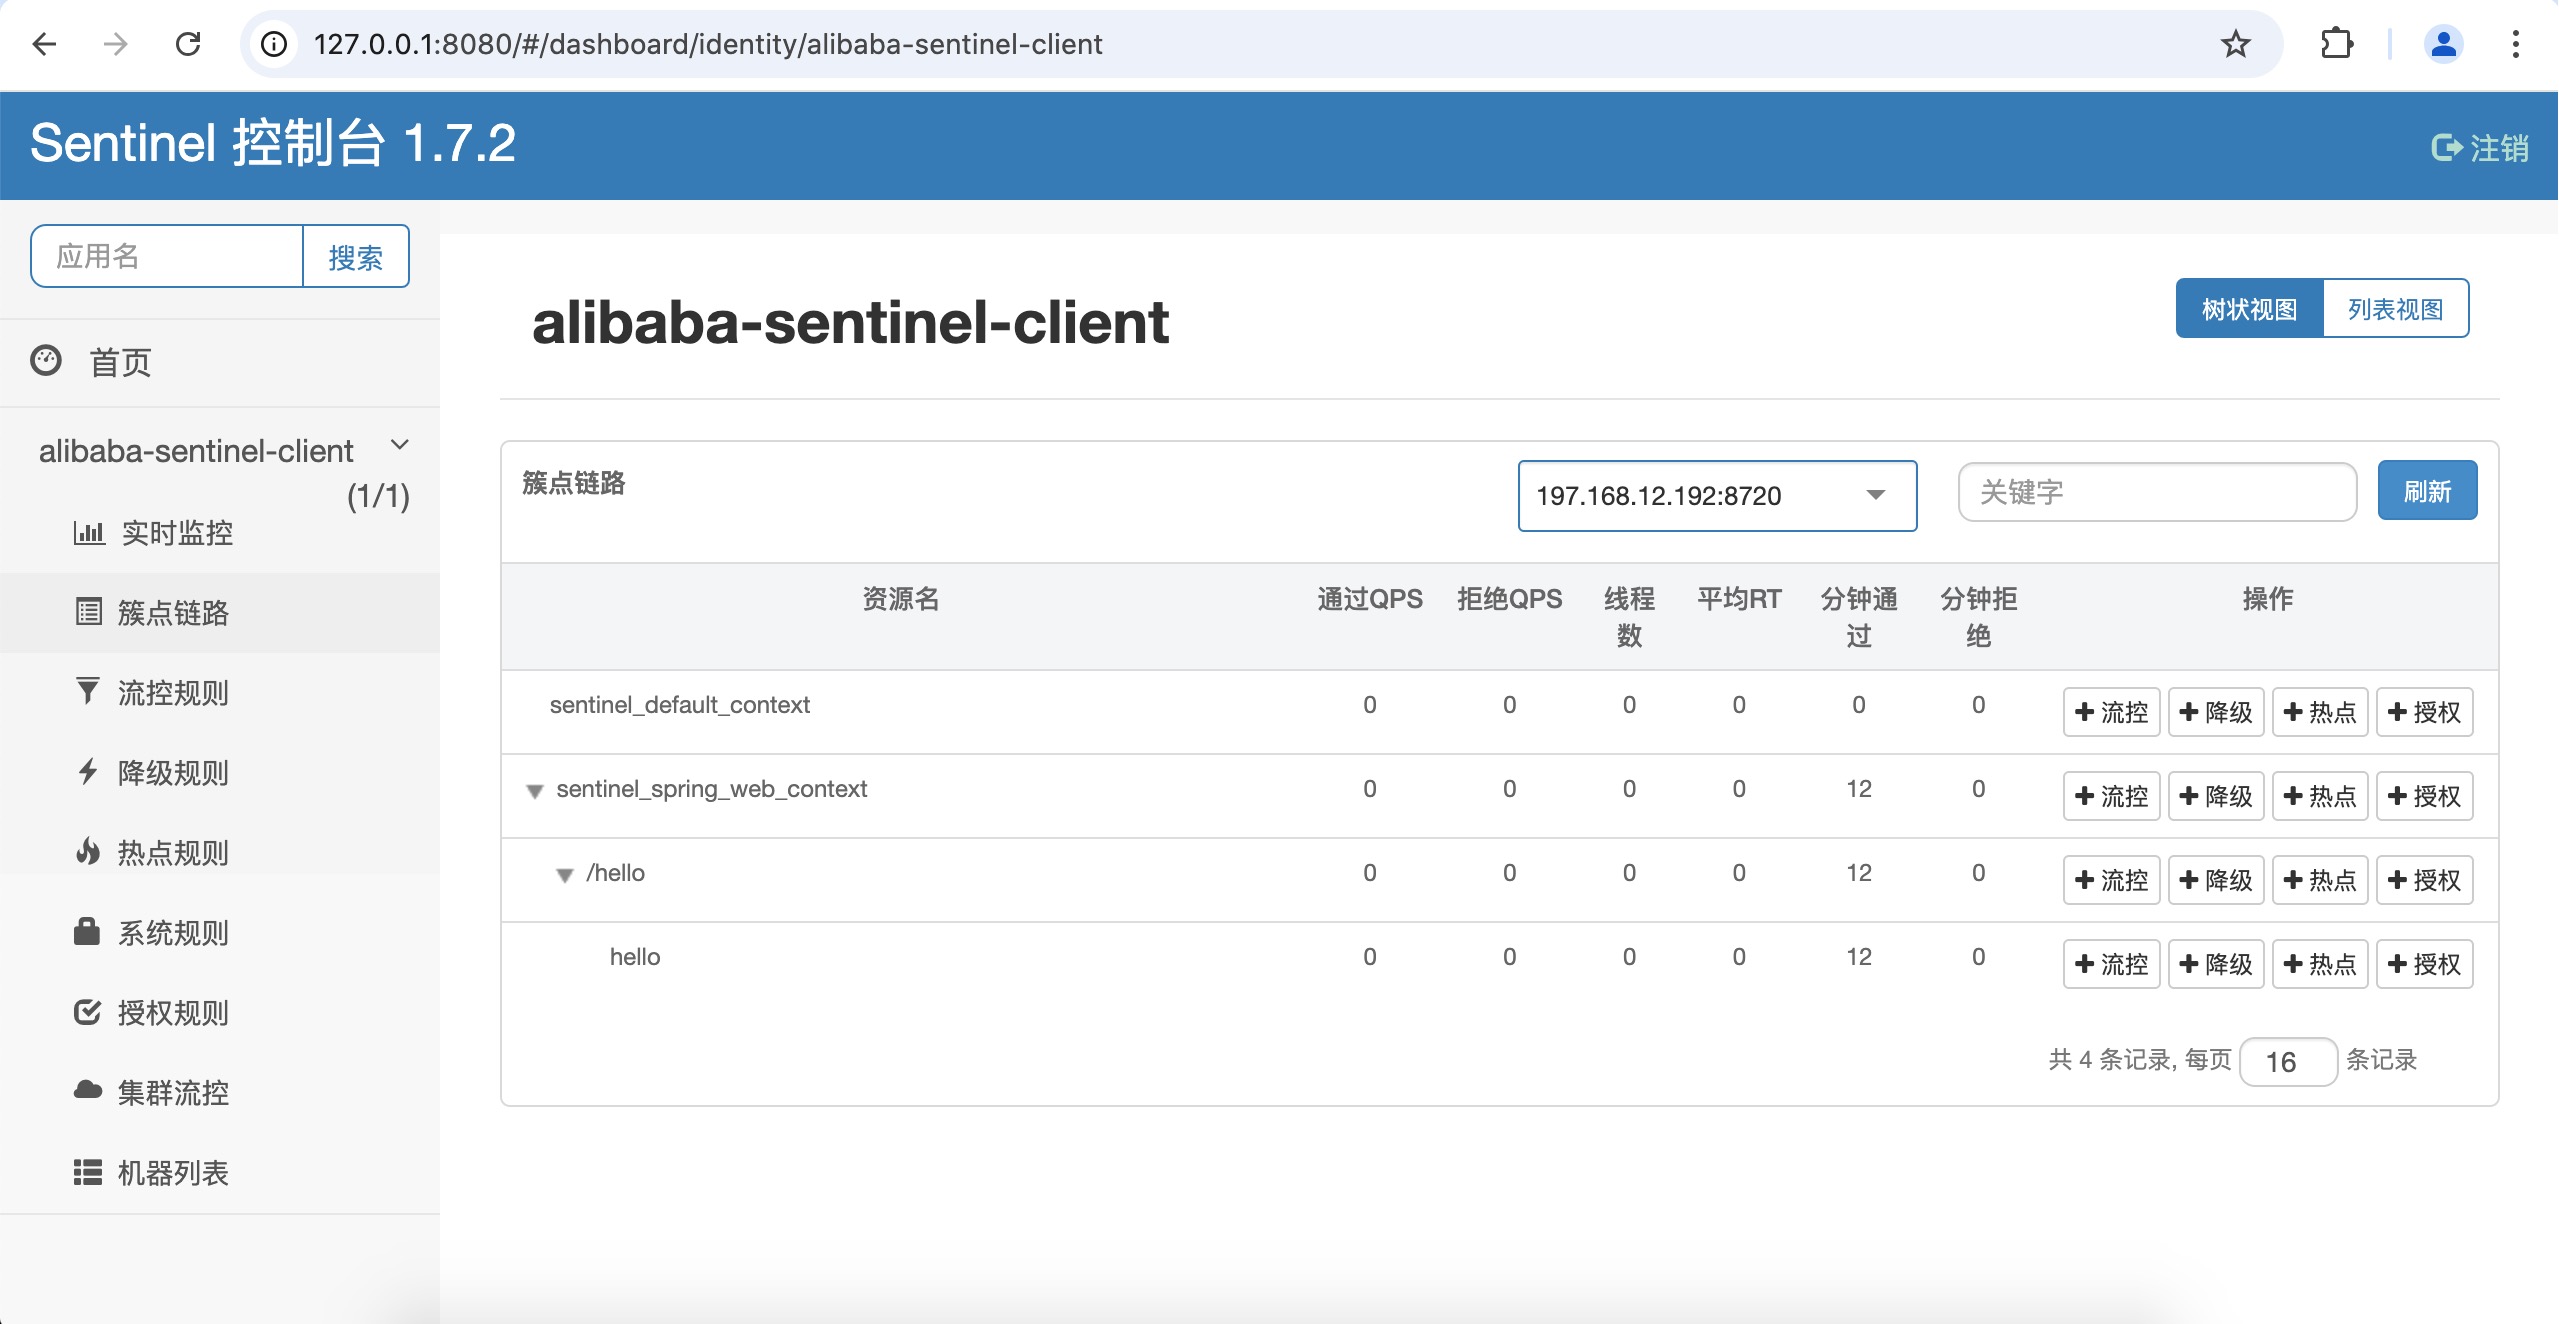Viewport: 2559px width, 1324px height.
Task: Click the list icon for 簇点链路
Action: (89, 611)
